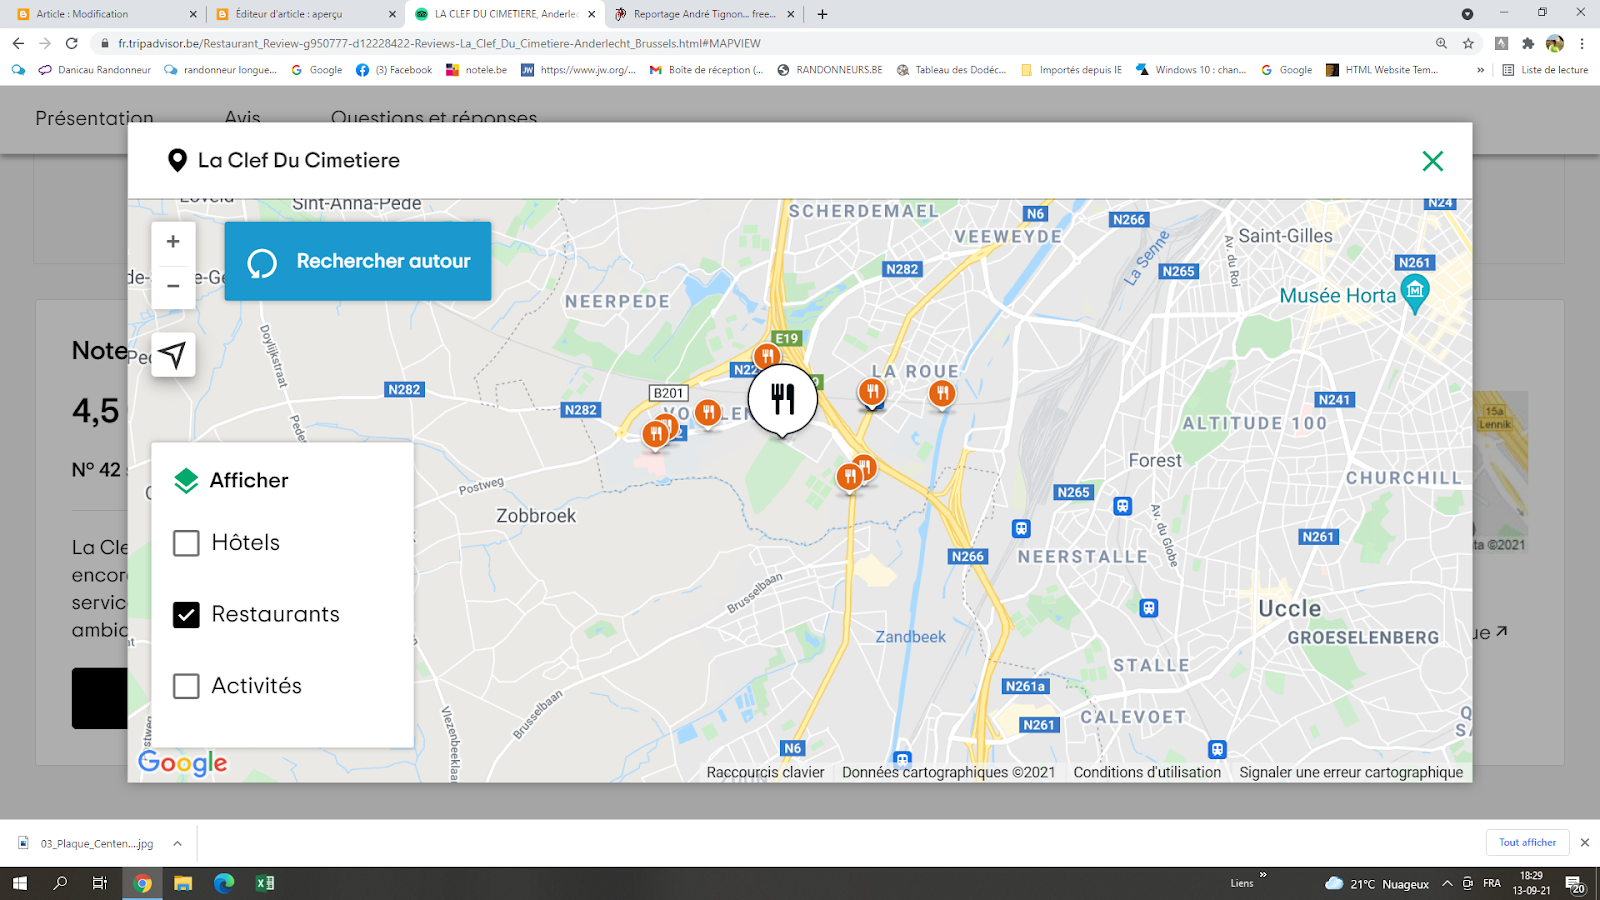Enable the Hôtels checkbox

click(186, 543)
